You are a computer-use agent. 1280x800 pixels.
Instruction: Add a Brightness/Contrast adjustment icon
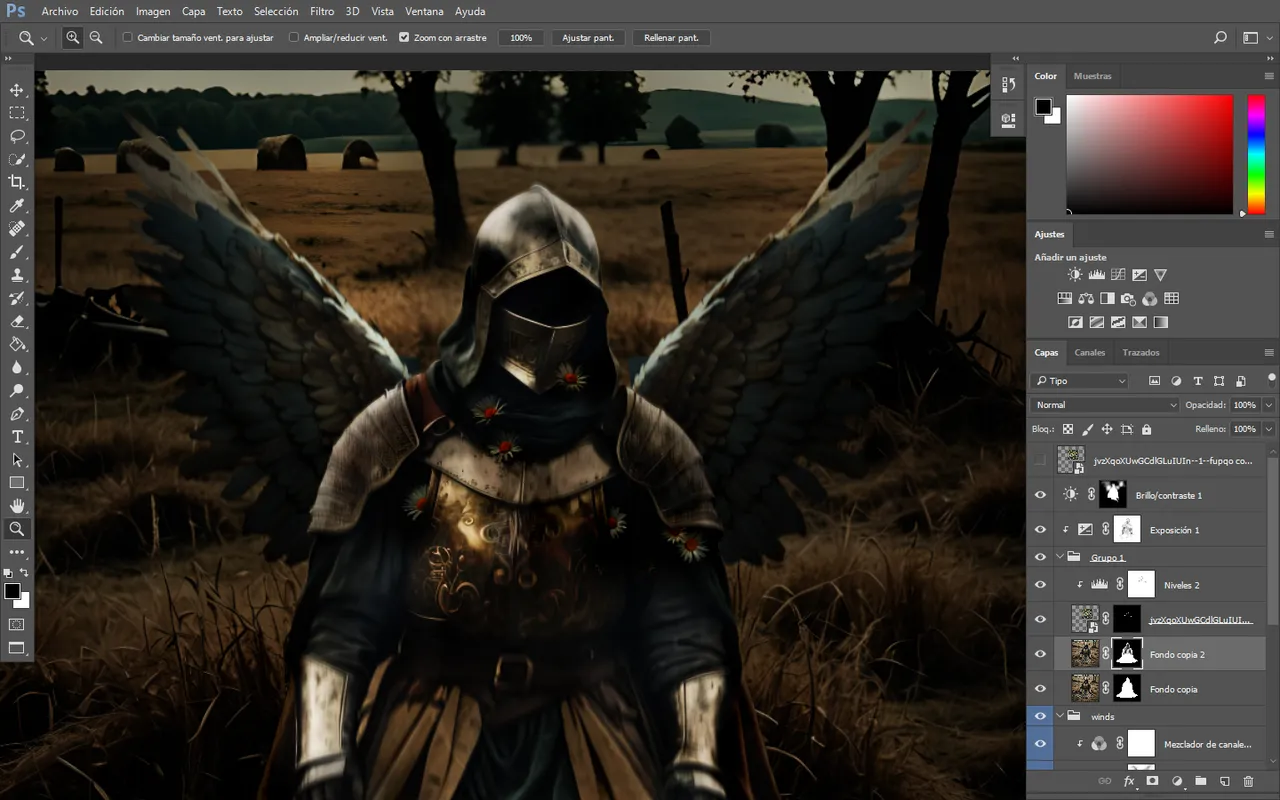tap(1074, 275)
